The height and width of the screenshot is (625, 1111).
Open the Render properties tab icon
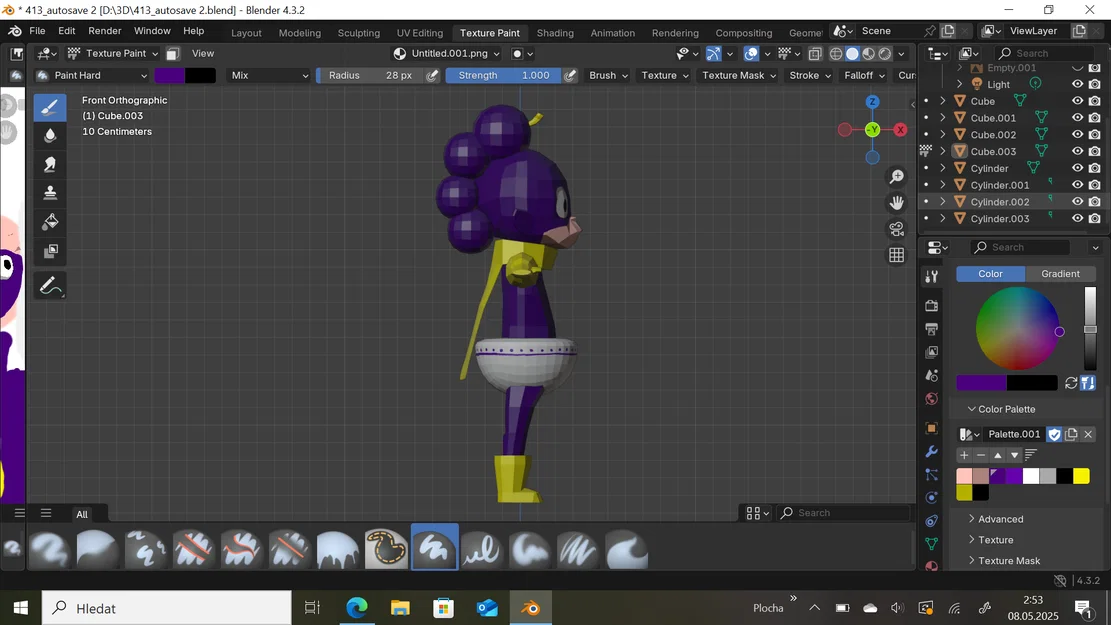[x=932, y=305]
